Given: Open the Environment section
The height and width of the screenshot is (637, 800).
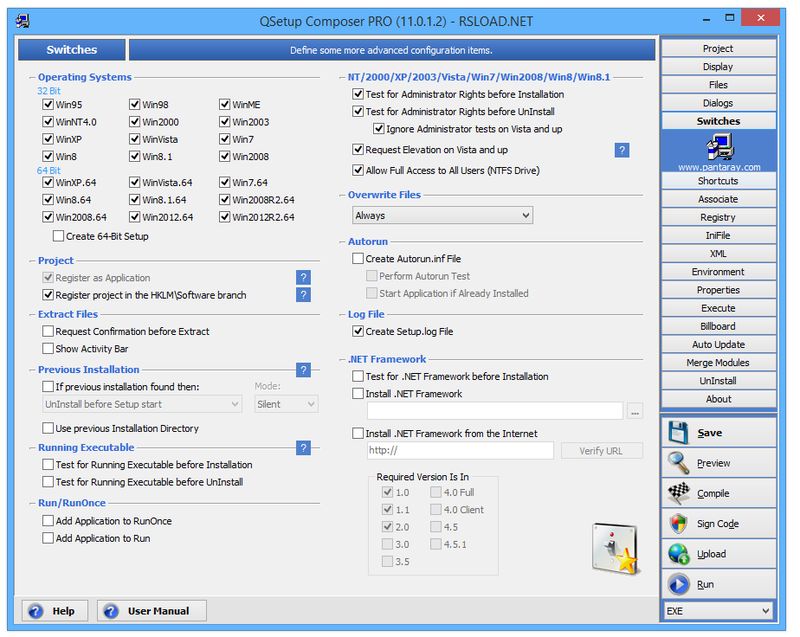Looking at the screenshot, I should [718, 272].
